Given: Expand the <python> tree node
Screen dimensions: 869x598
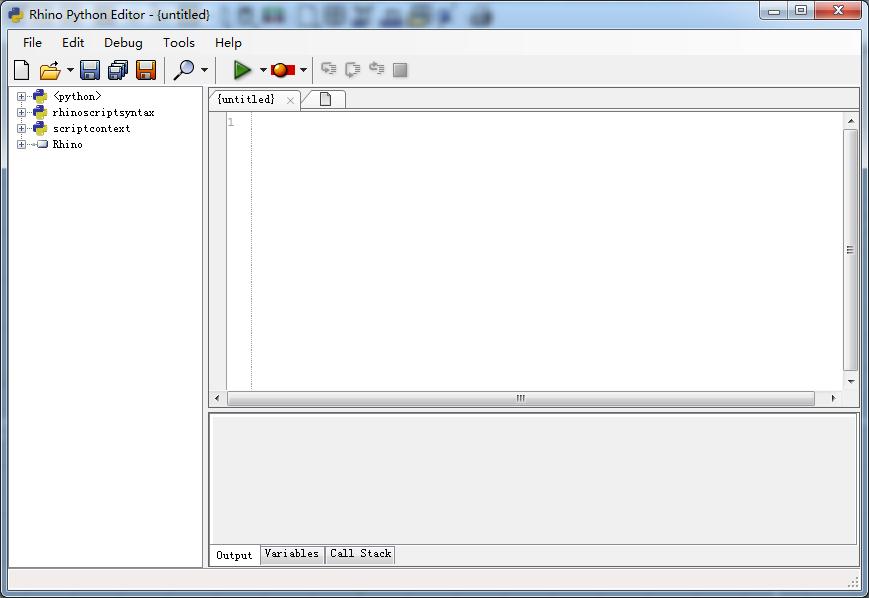Looking at the screenshot, I should tap(21, 96).
